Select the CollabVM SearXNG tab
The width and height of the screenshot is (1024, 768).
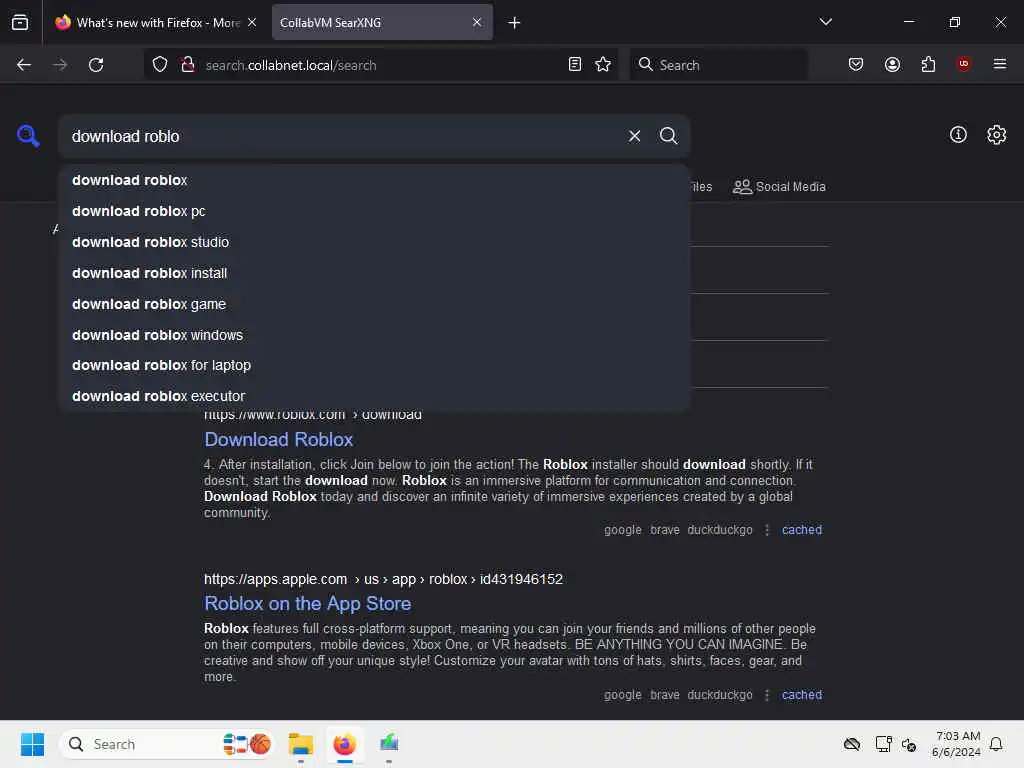(x=382, y=22)
